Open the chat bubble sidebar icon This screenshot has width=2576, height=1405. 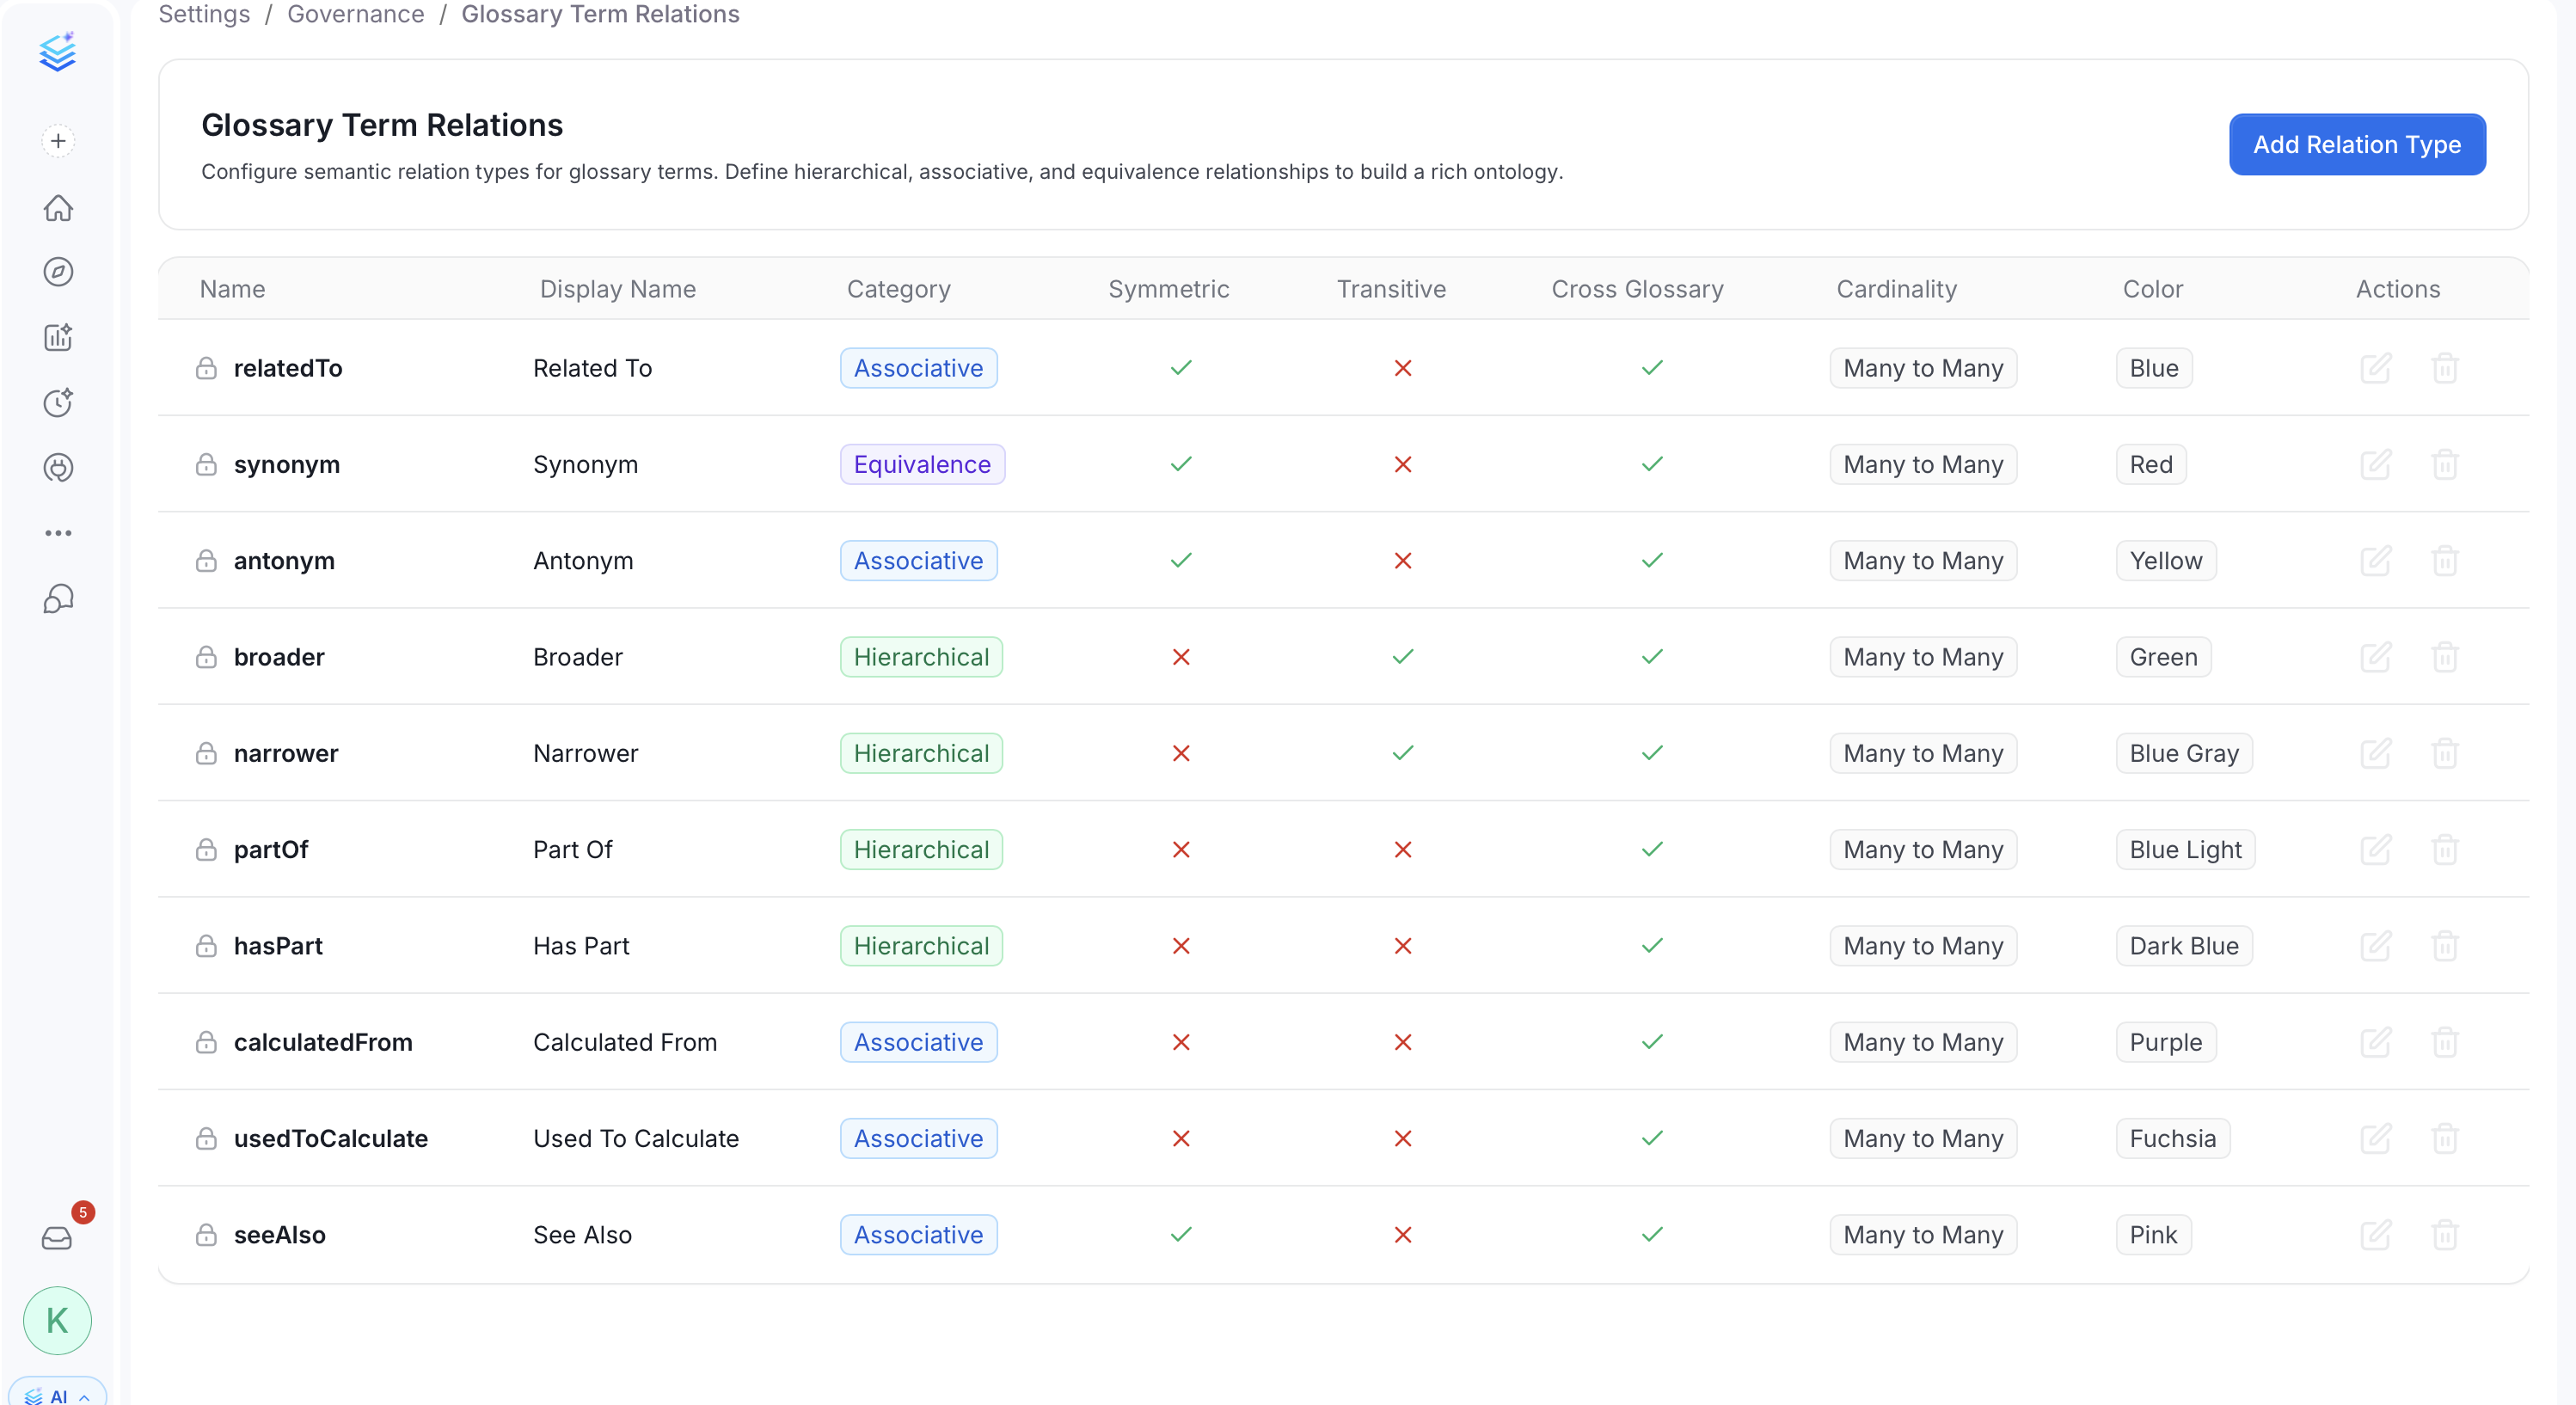(x=58, y=598)
